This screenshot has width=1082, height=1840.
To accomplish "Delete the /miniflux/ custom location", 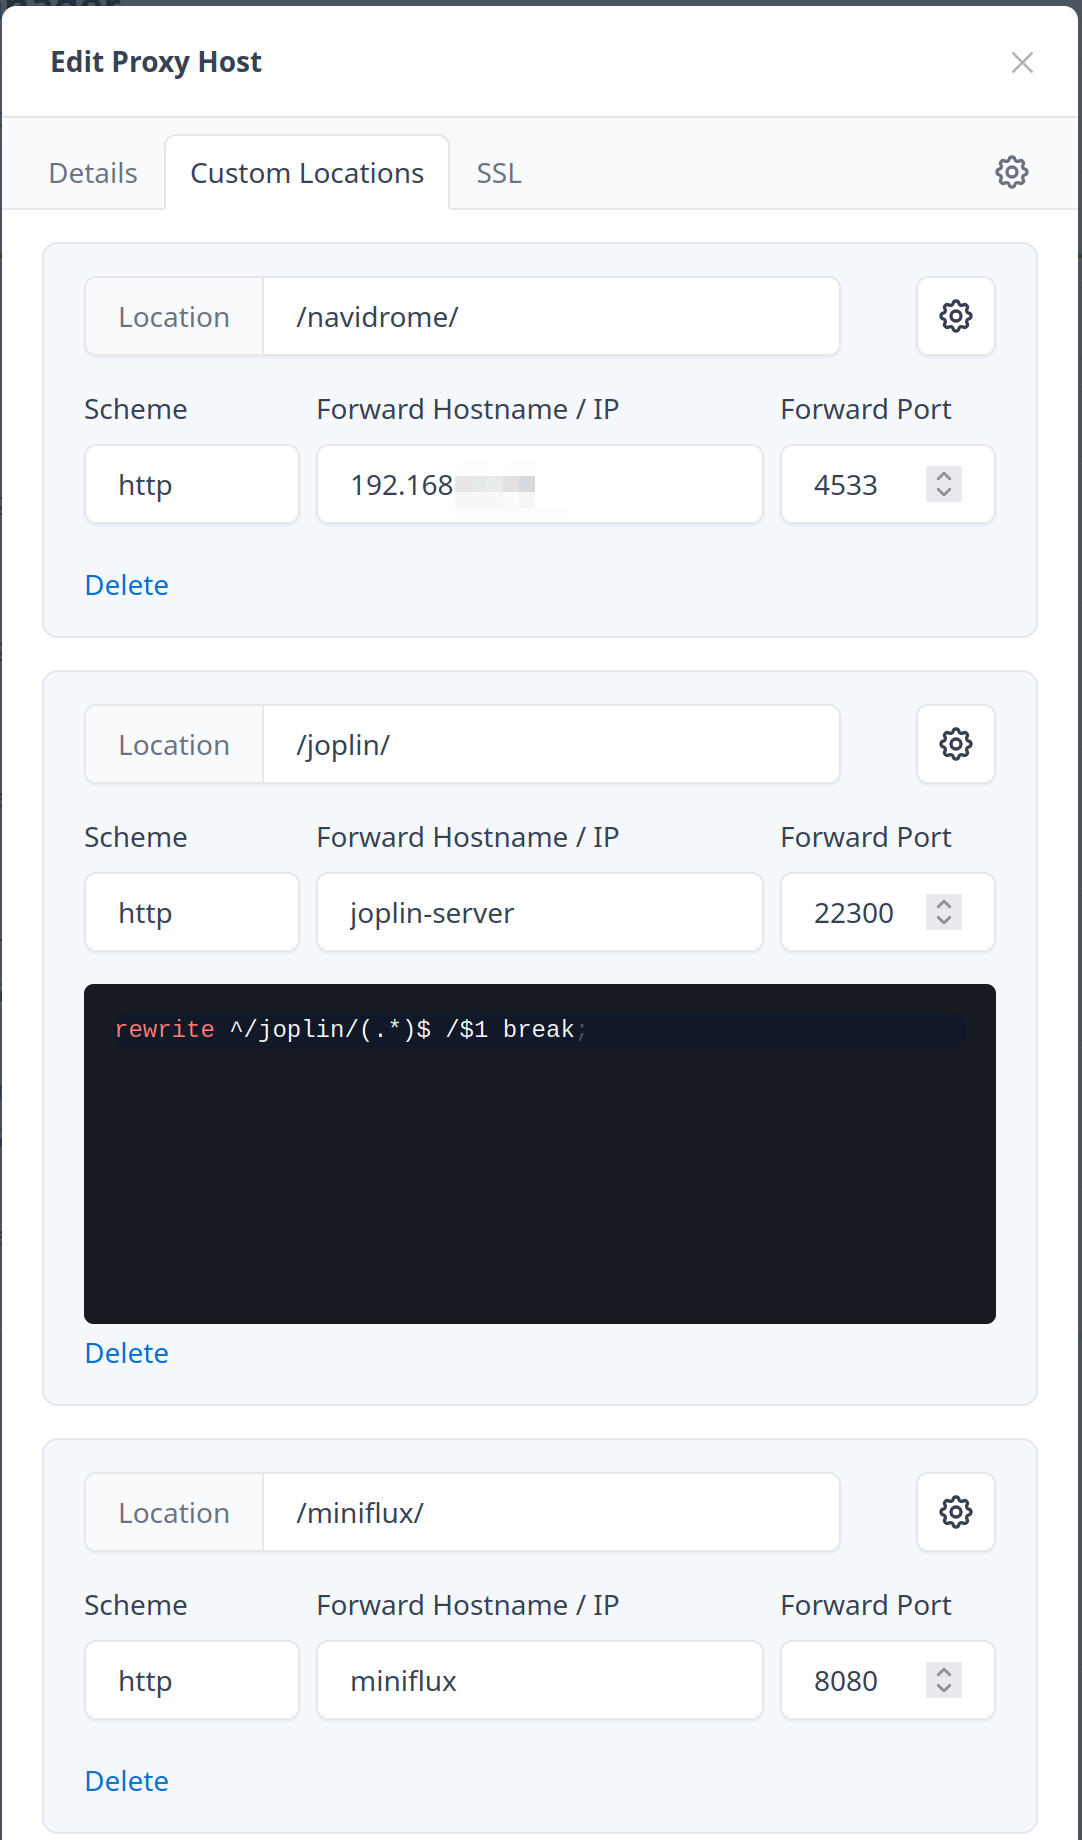I will coord(127,1781).
